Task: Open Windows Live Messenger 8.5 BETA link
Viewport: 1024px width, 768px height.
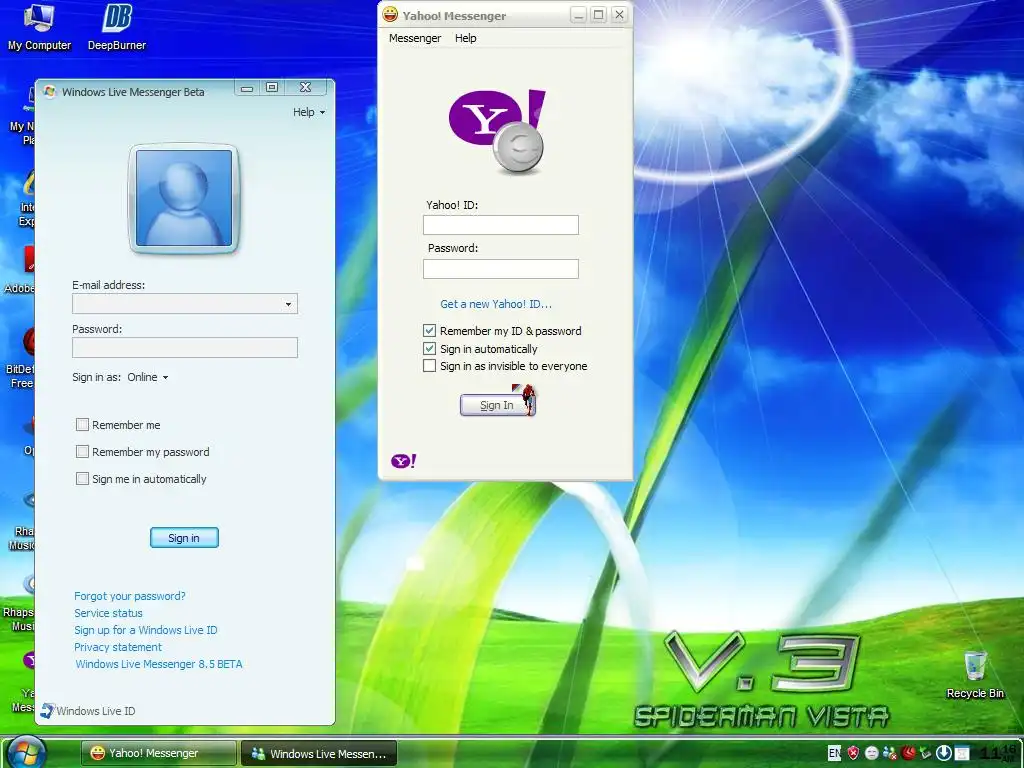Action: (159, 664)
